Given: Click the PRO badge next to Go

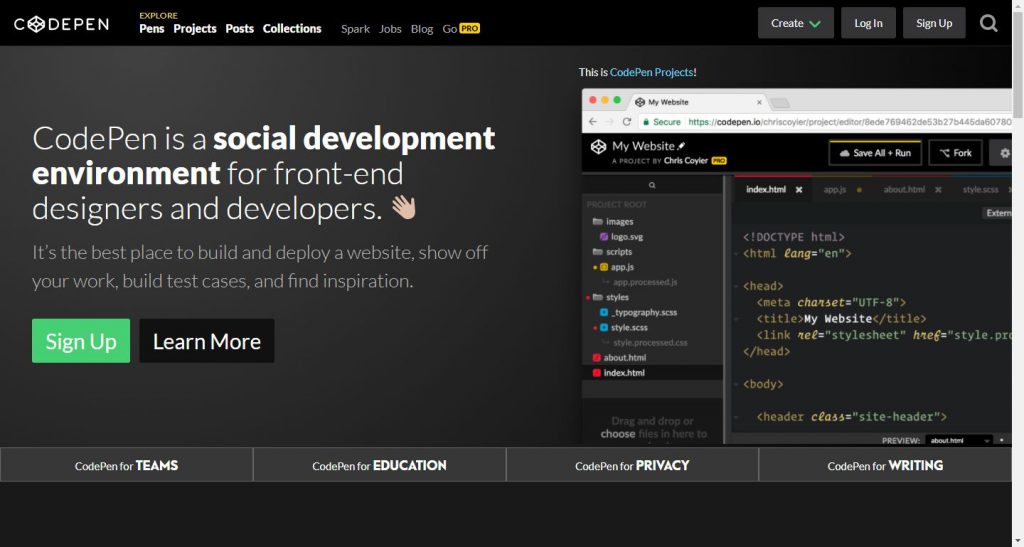Looking at the screenshot, I should (470, 28).
